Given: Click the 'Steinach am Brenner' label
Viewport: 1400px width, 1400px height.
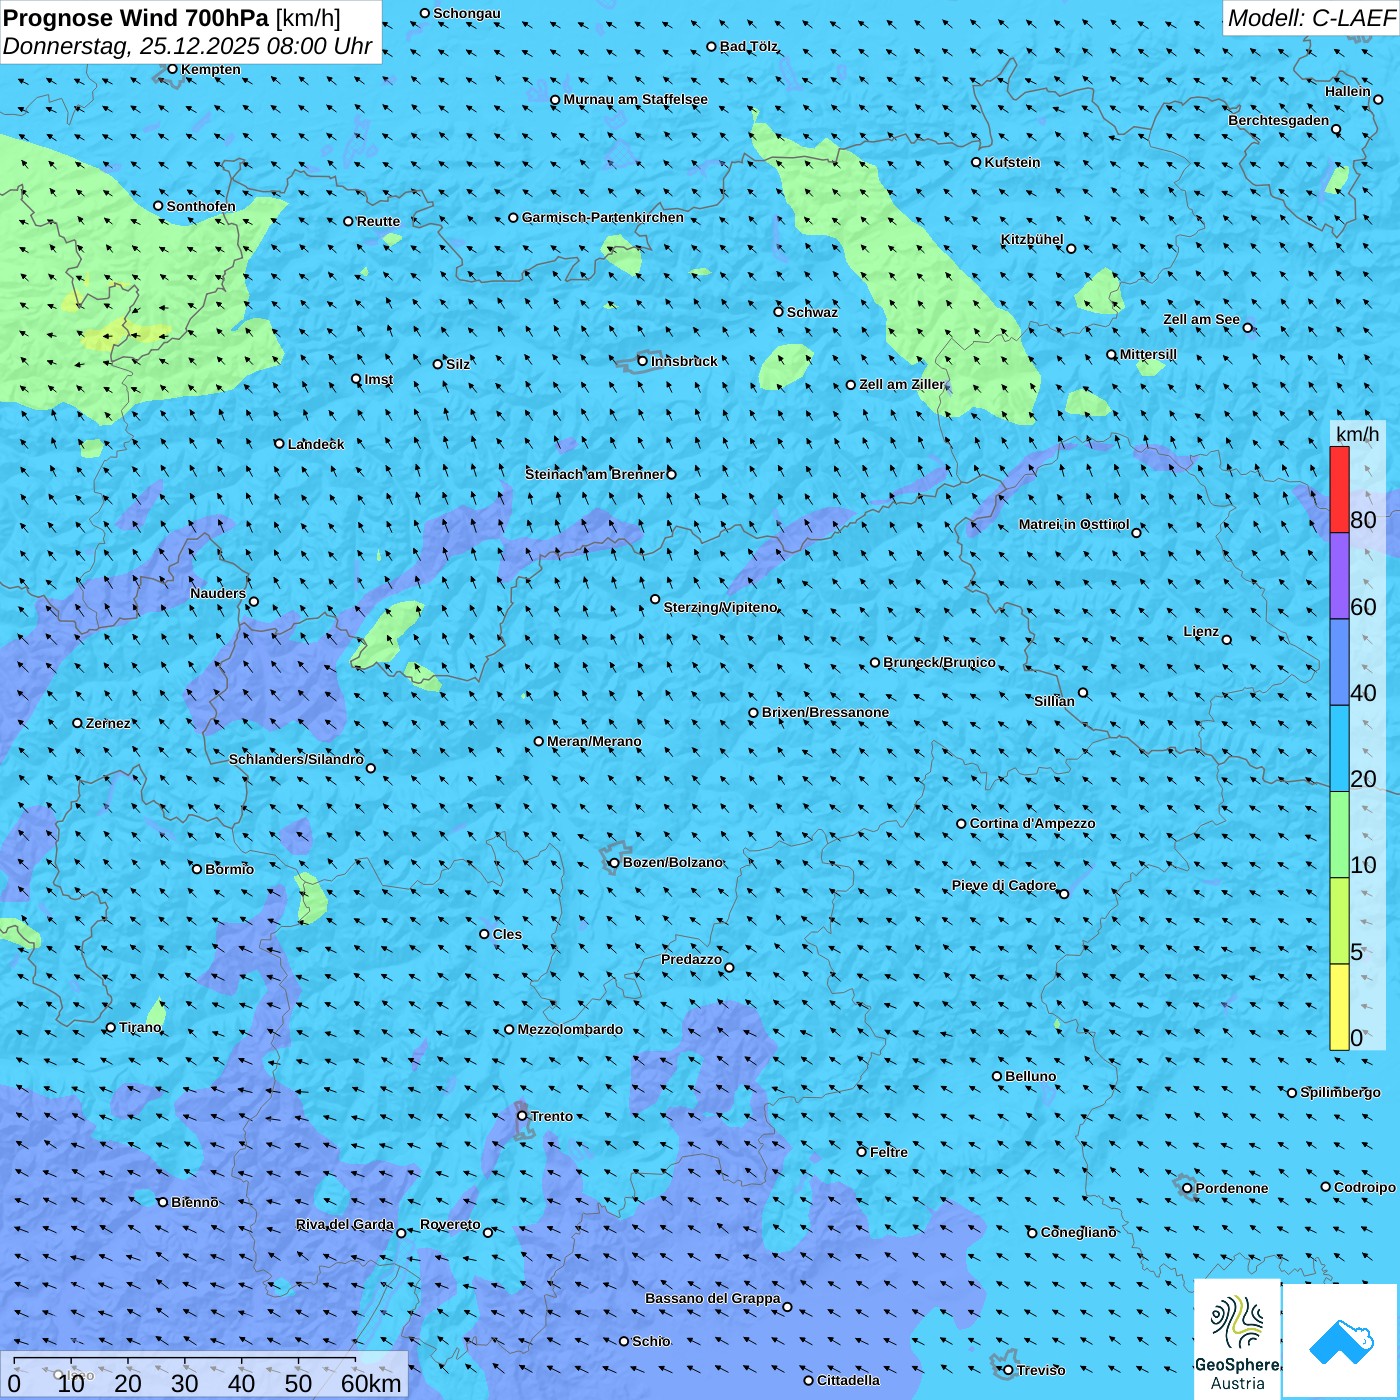Looking at the screenshot, I should 595,474.
